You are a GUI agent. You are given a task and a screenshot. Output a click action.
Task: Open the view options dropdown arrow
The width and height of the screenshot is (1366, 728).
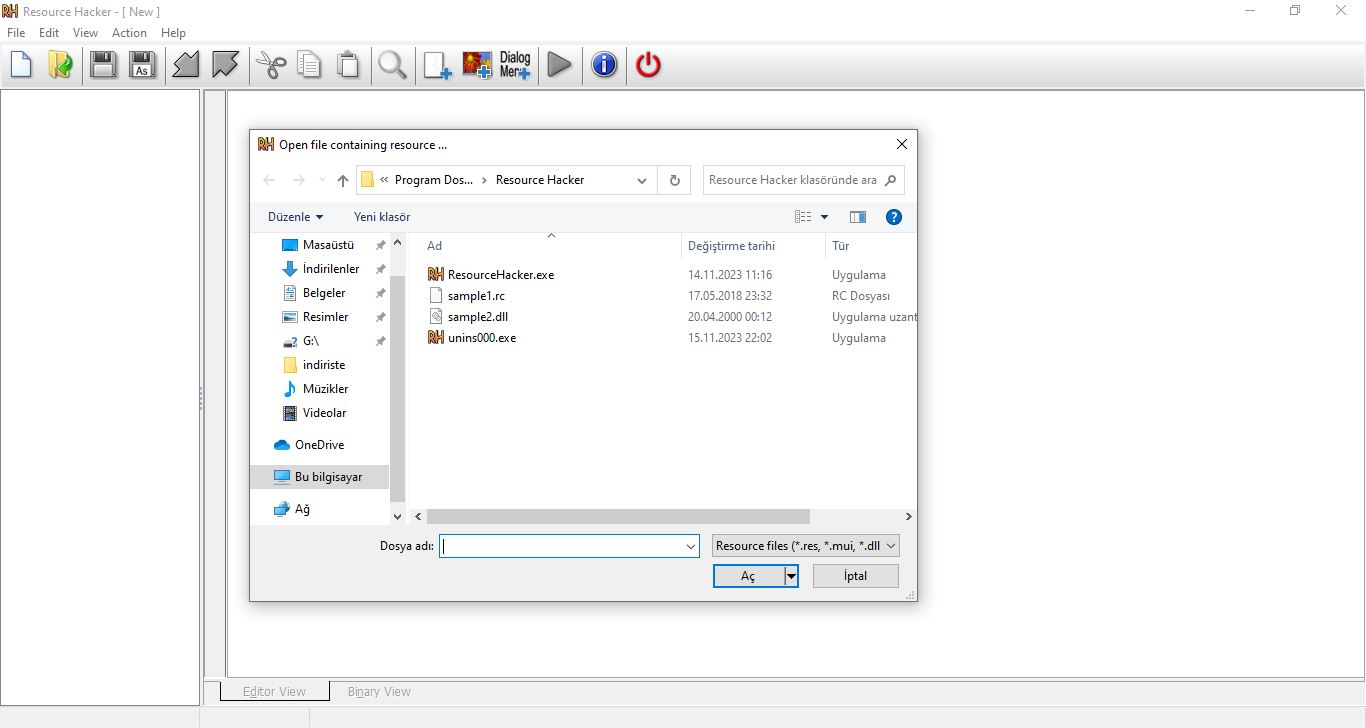click(x=825, y=217)
